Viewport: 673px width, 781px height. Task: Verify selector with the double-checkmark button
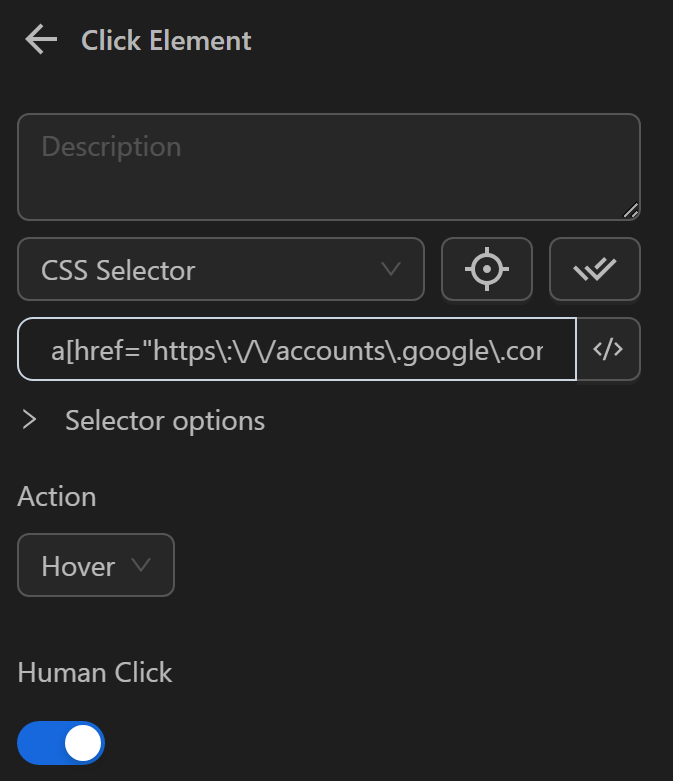point(595,269)
